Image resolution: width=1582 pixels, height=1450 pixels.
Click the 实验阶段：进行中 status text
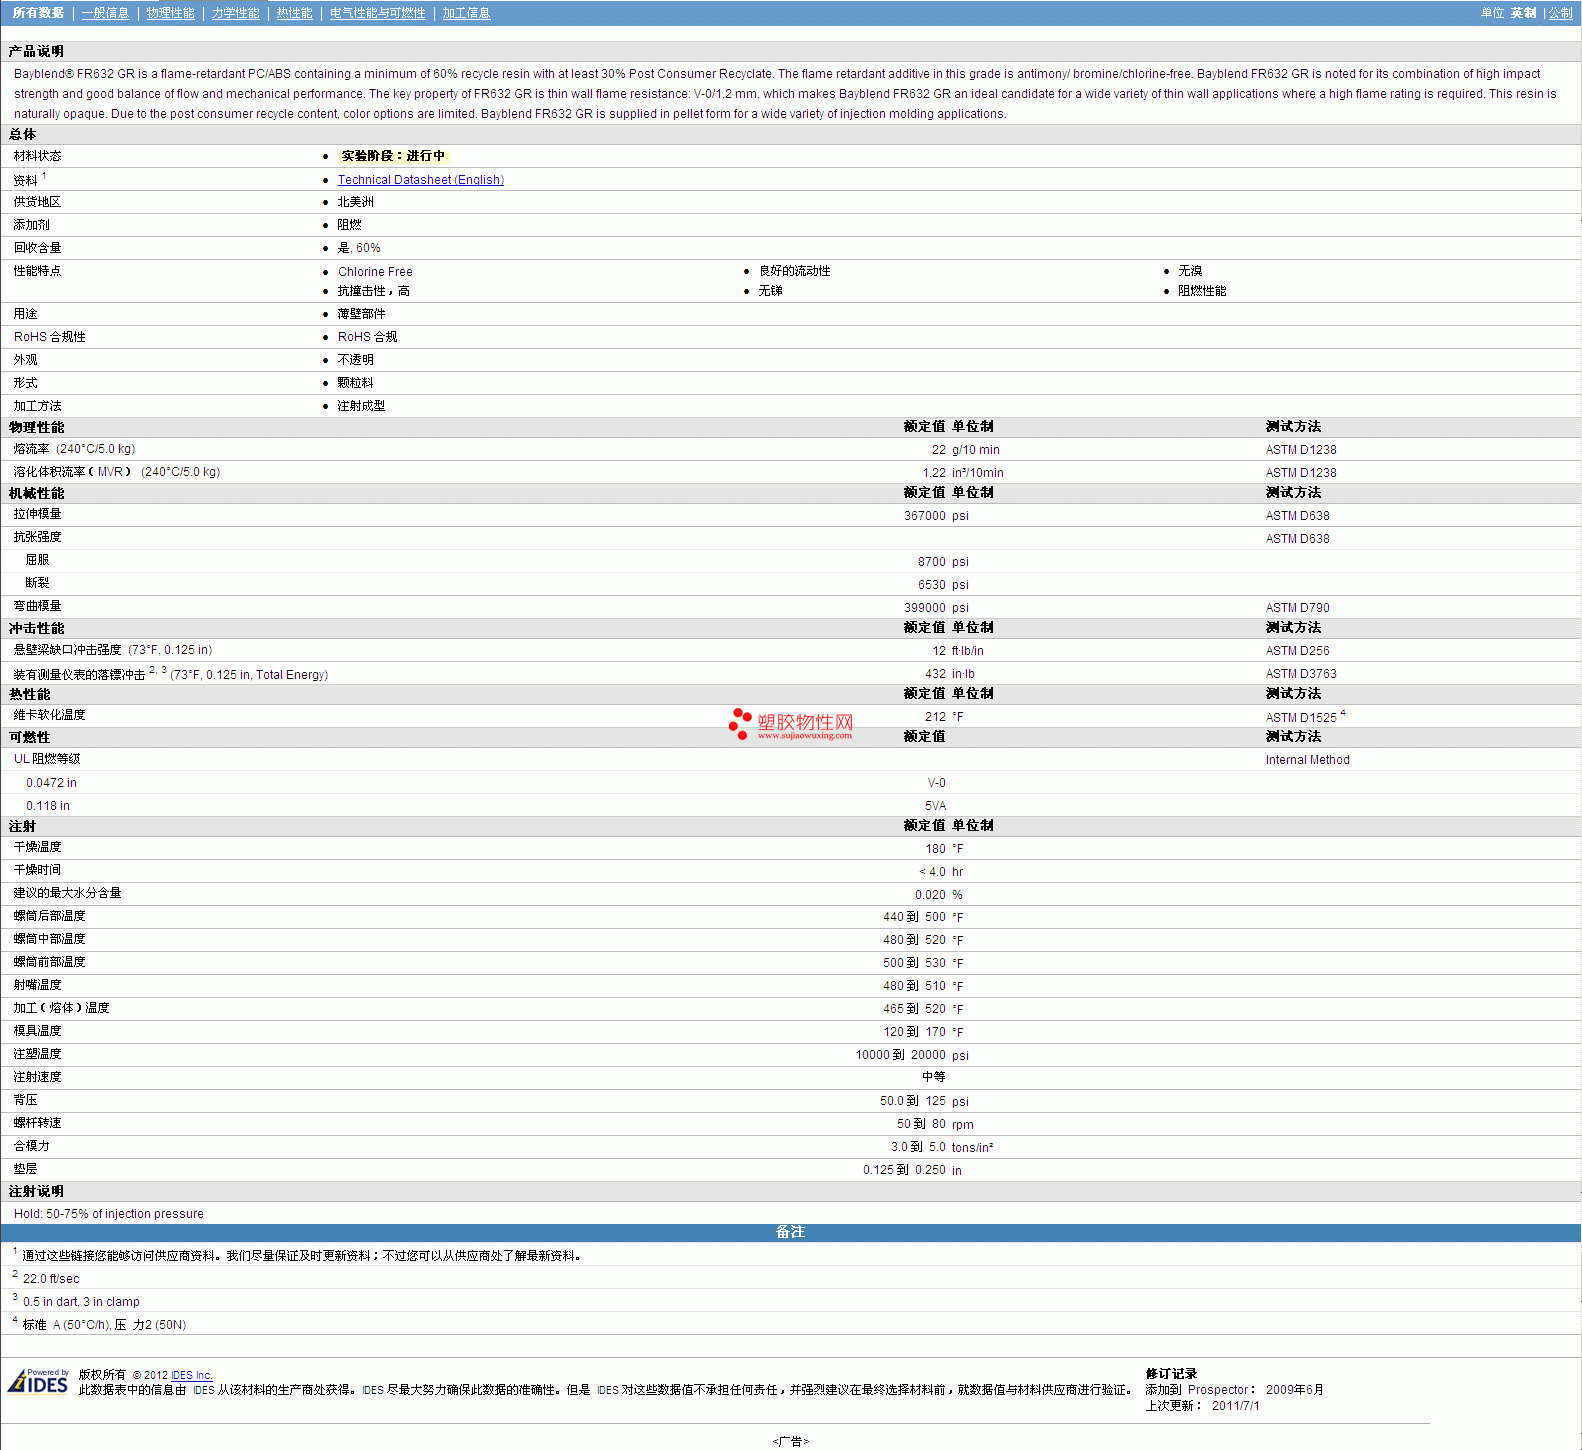[392, 156]
